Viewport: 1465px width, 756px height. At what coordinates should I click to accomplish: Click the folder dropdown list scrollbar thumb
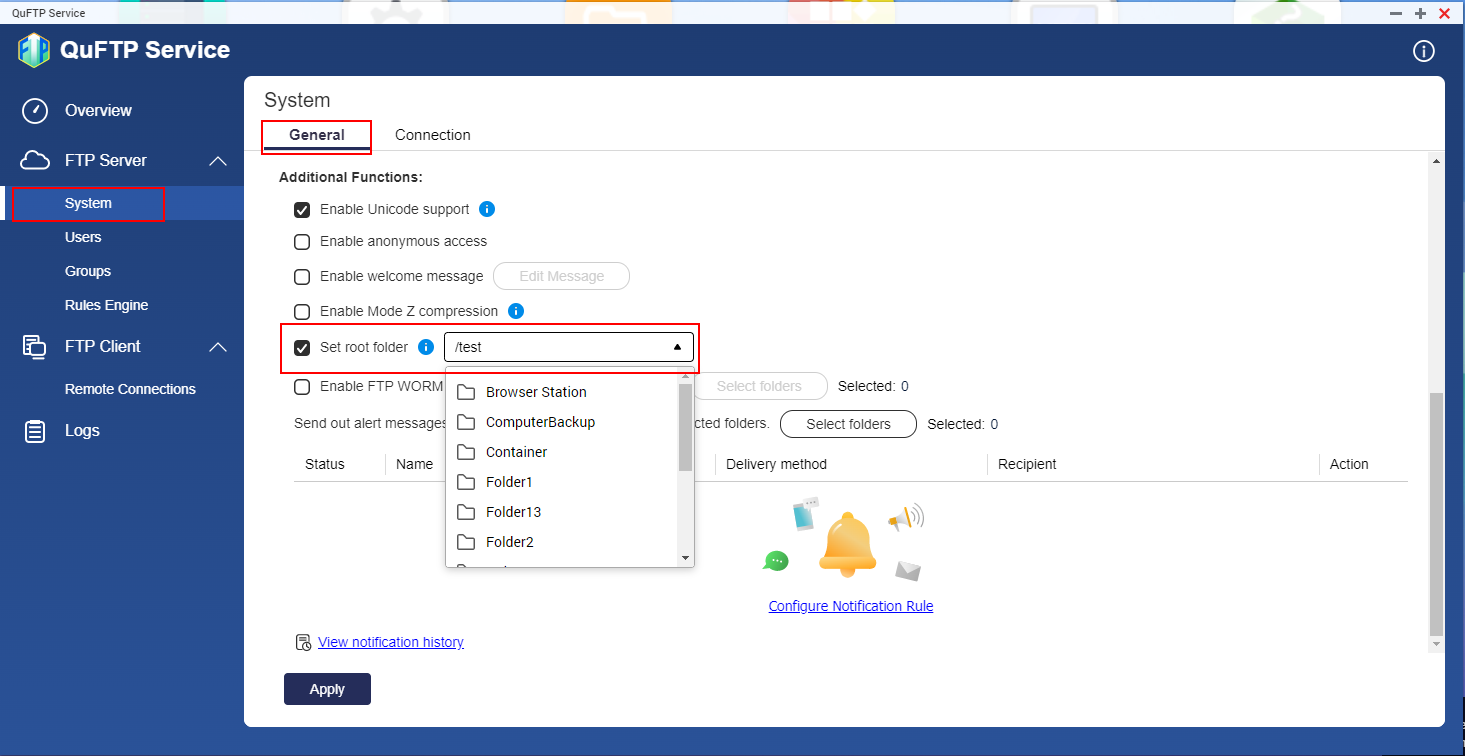pos(685,427)
